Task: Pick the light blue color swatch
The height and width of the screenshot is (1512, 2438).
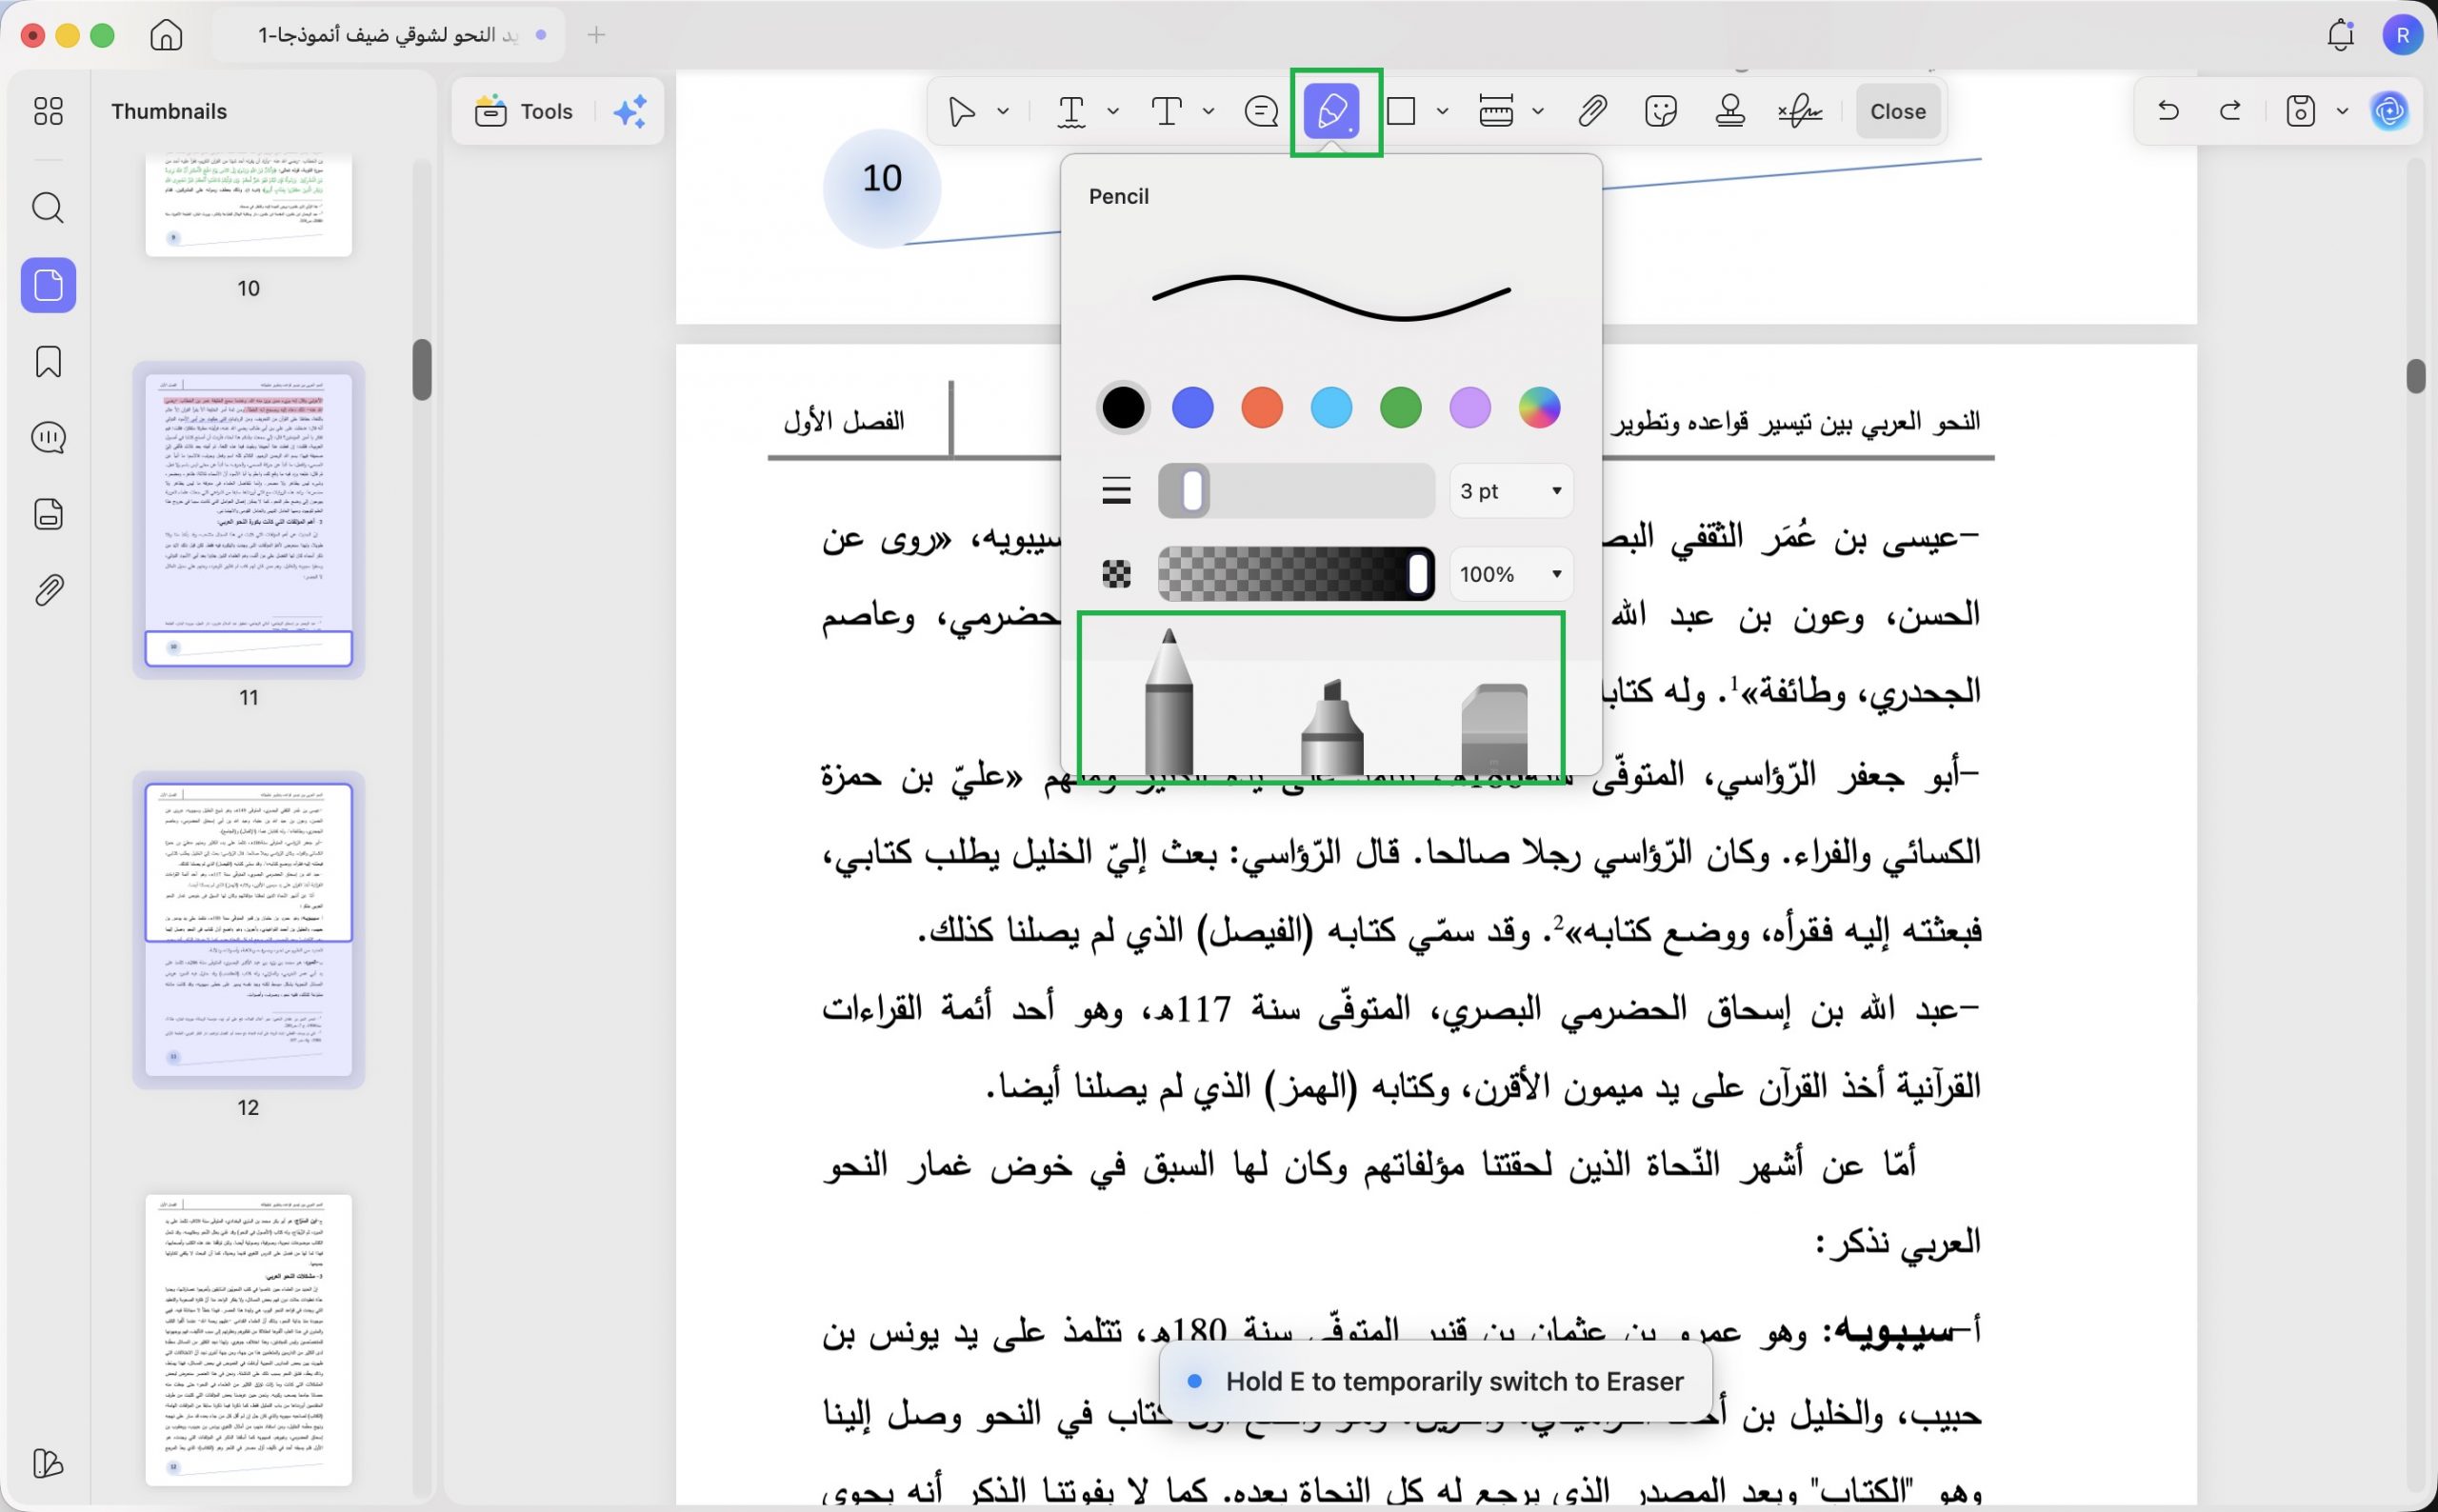Action: 1331,408
